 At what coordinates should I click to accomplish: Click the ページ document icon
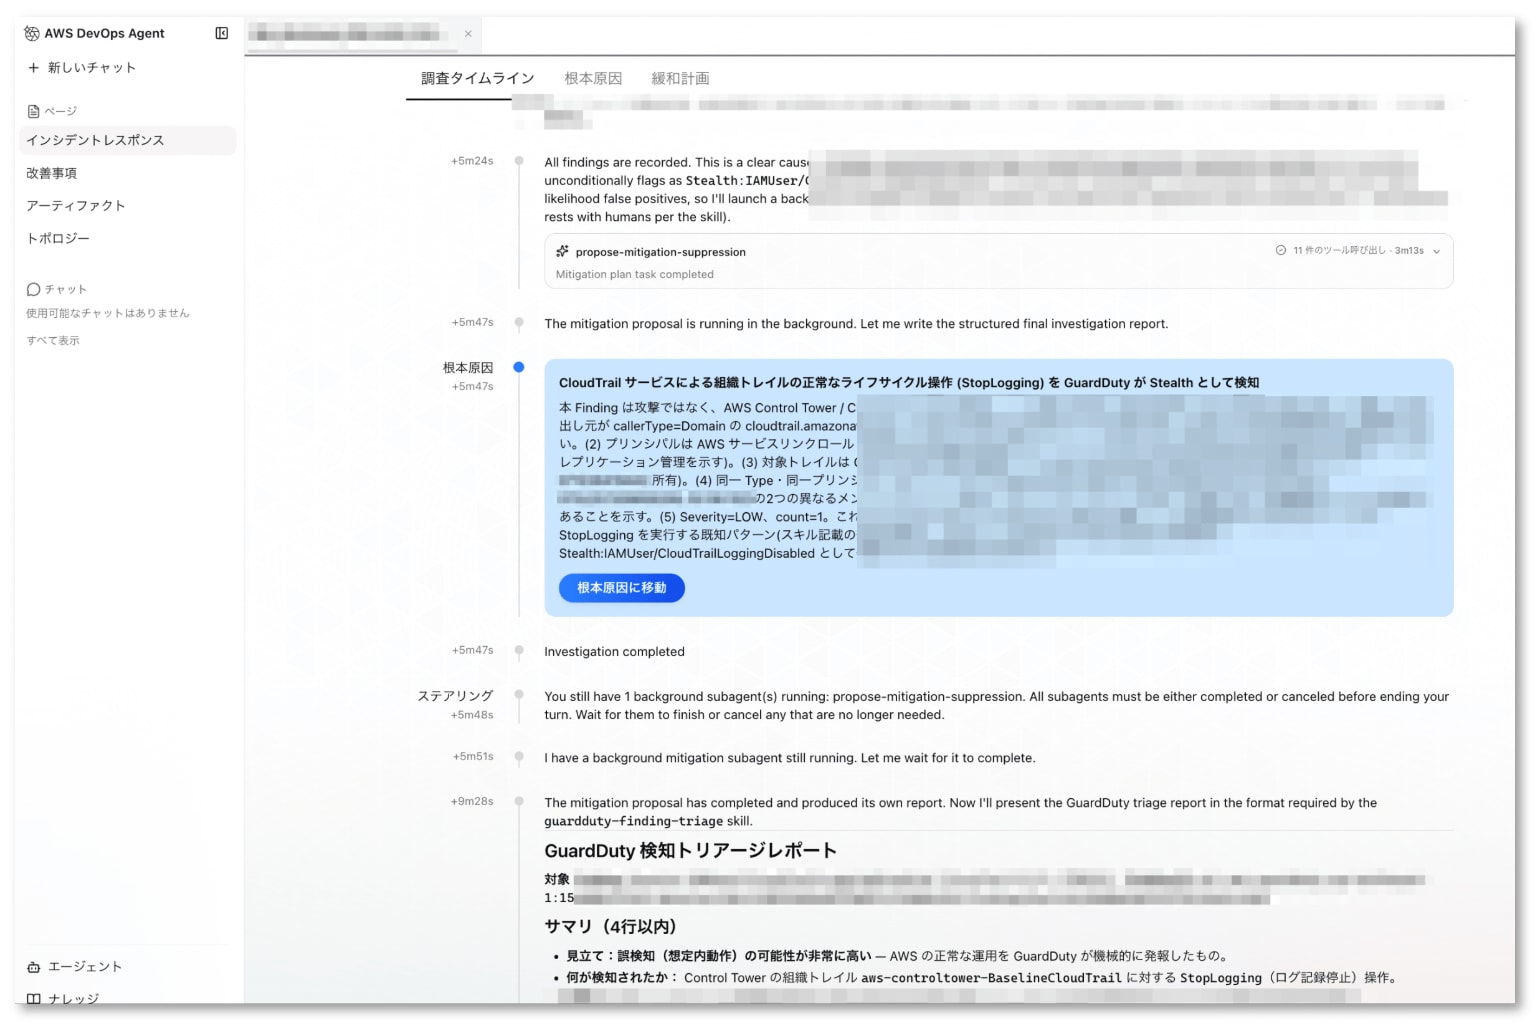tap(33, 111)
